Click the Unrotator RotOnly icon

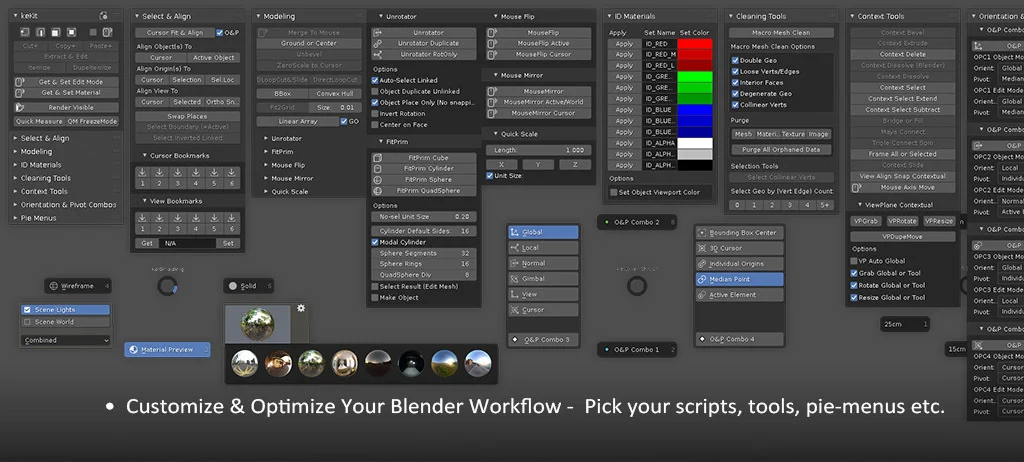pos(377,54)
